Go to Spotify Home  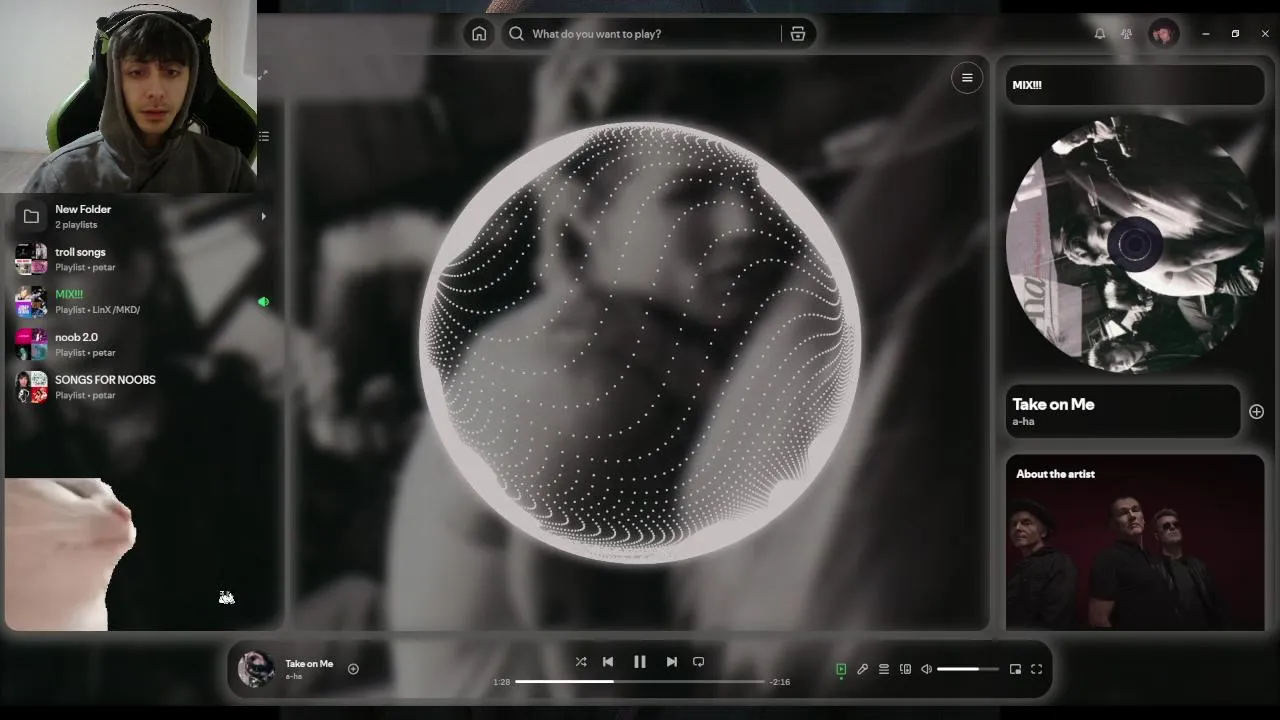click(479, 34)
